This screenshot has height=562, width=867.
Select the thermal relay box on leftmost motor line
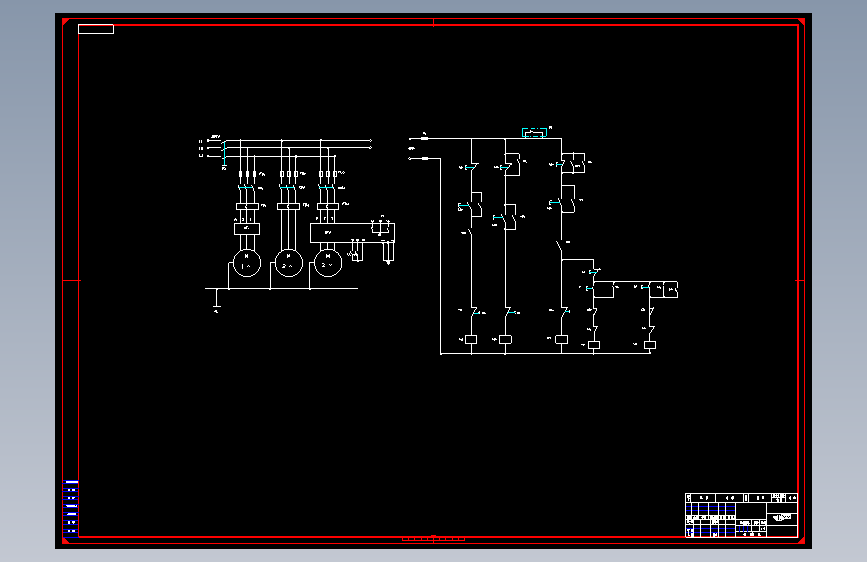pyautogui.click(x=247, y=206)
